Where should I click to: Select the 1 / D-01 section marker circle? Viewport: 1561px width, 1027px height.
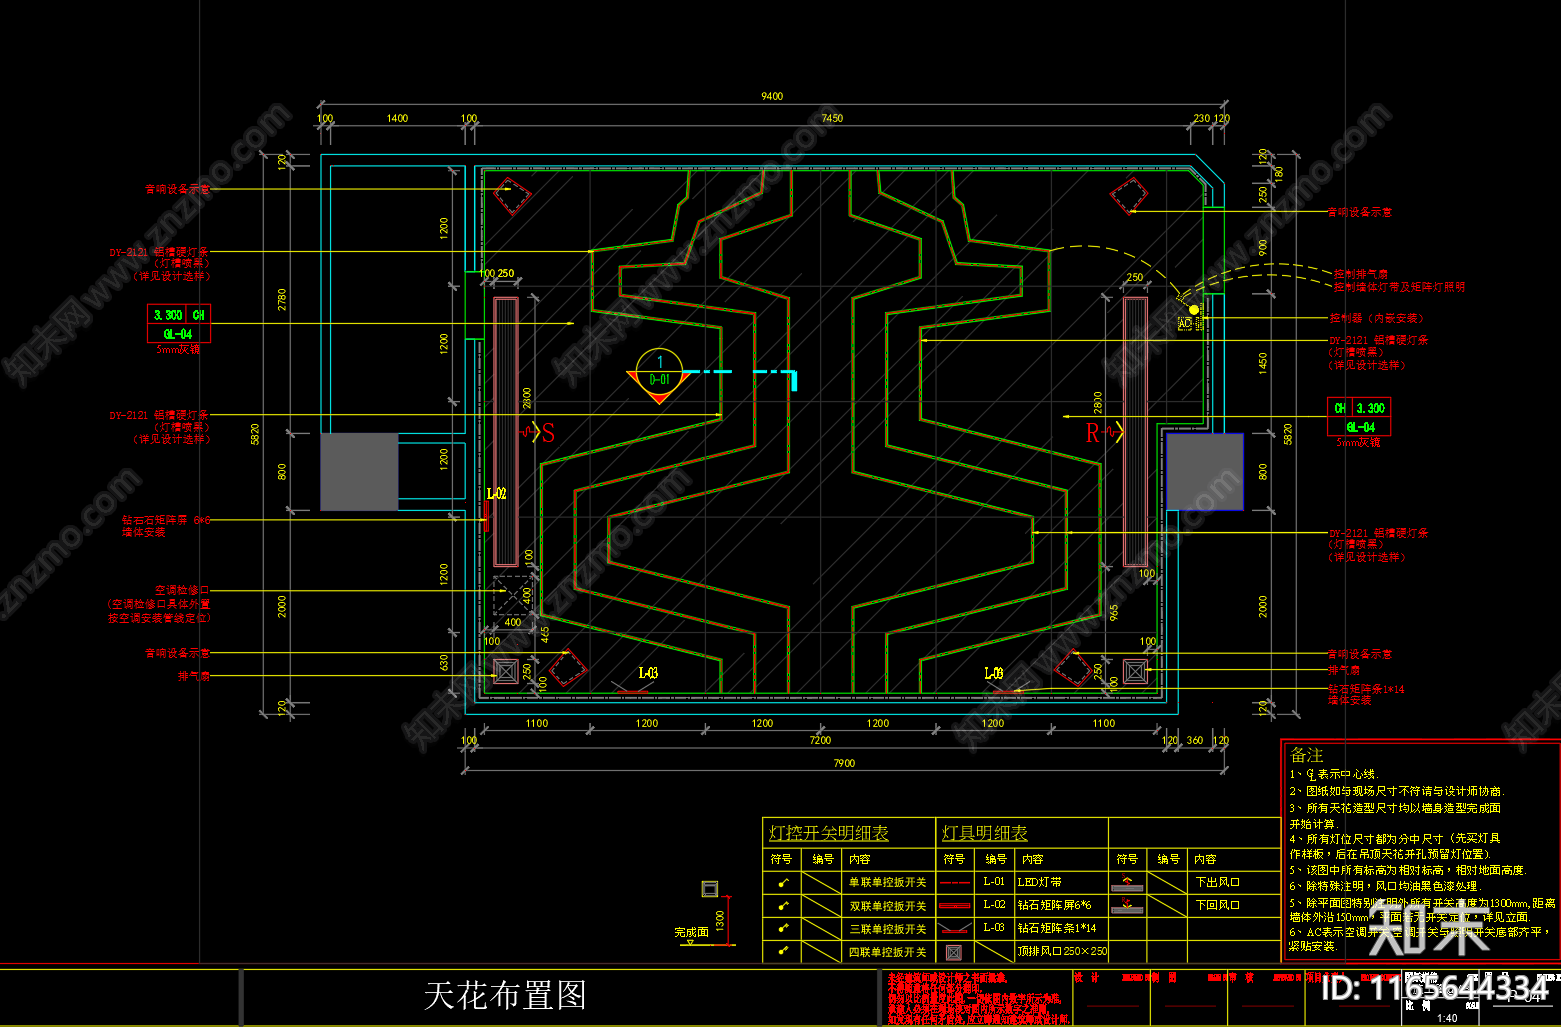659,371
